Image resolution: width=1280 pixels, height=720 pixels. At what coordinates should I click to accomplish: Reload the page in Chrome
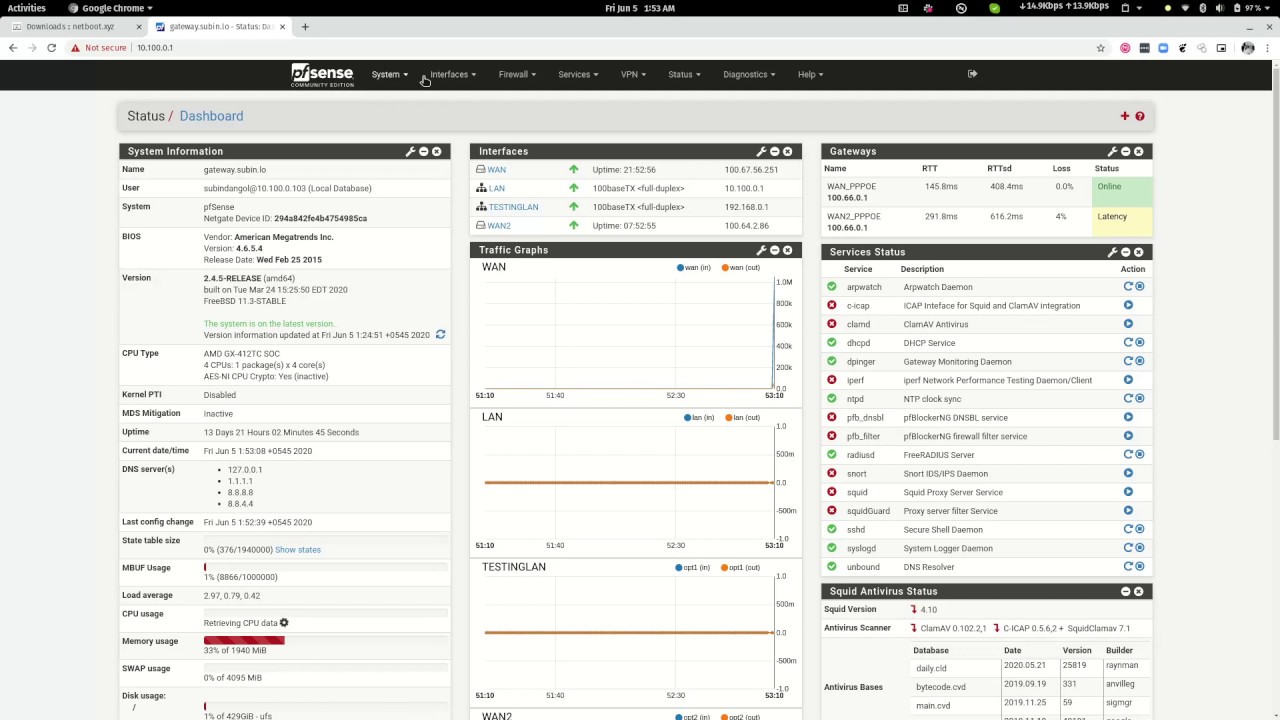coord(52,48)
